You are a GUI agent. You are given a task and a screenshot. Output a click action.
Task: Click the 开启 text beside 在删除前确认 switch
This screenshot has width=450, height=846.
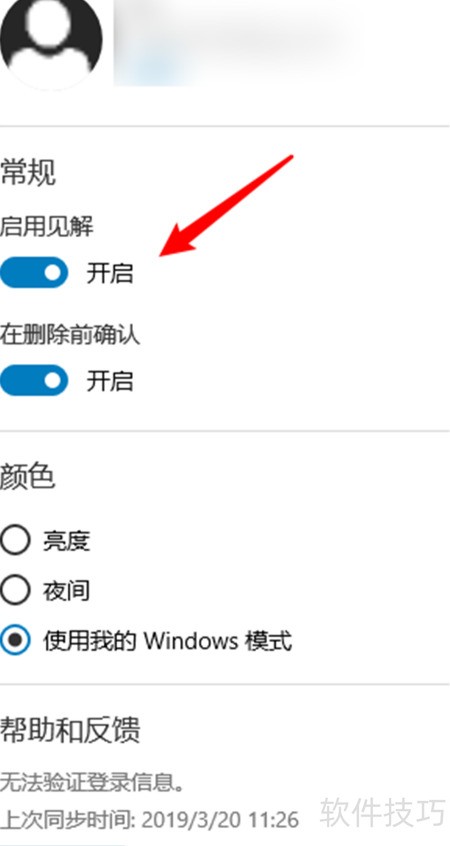click(110, 381)
